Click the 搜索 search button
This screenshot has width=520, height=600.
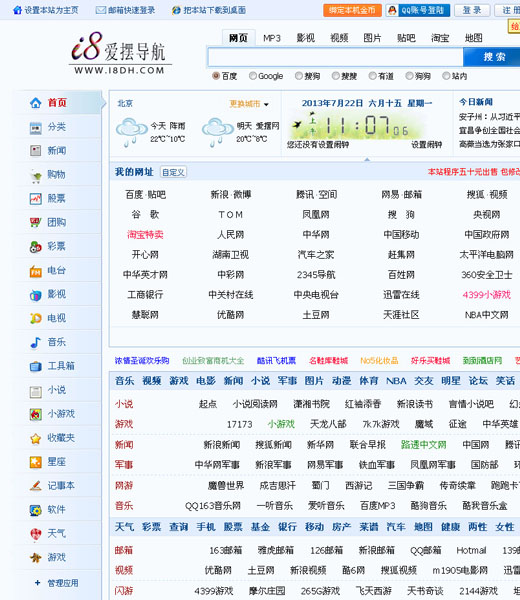[x=492, y=57]
